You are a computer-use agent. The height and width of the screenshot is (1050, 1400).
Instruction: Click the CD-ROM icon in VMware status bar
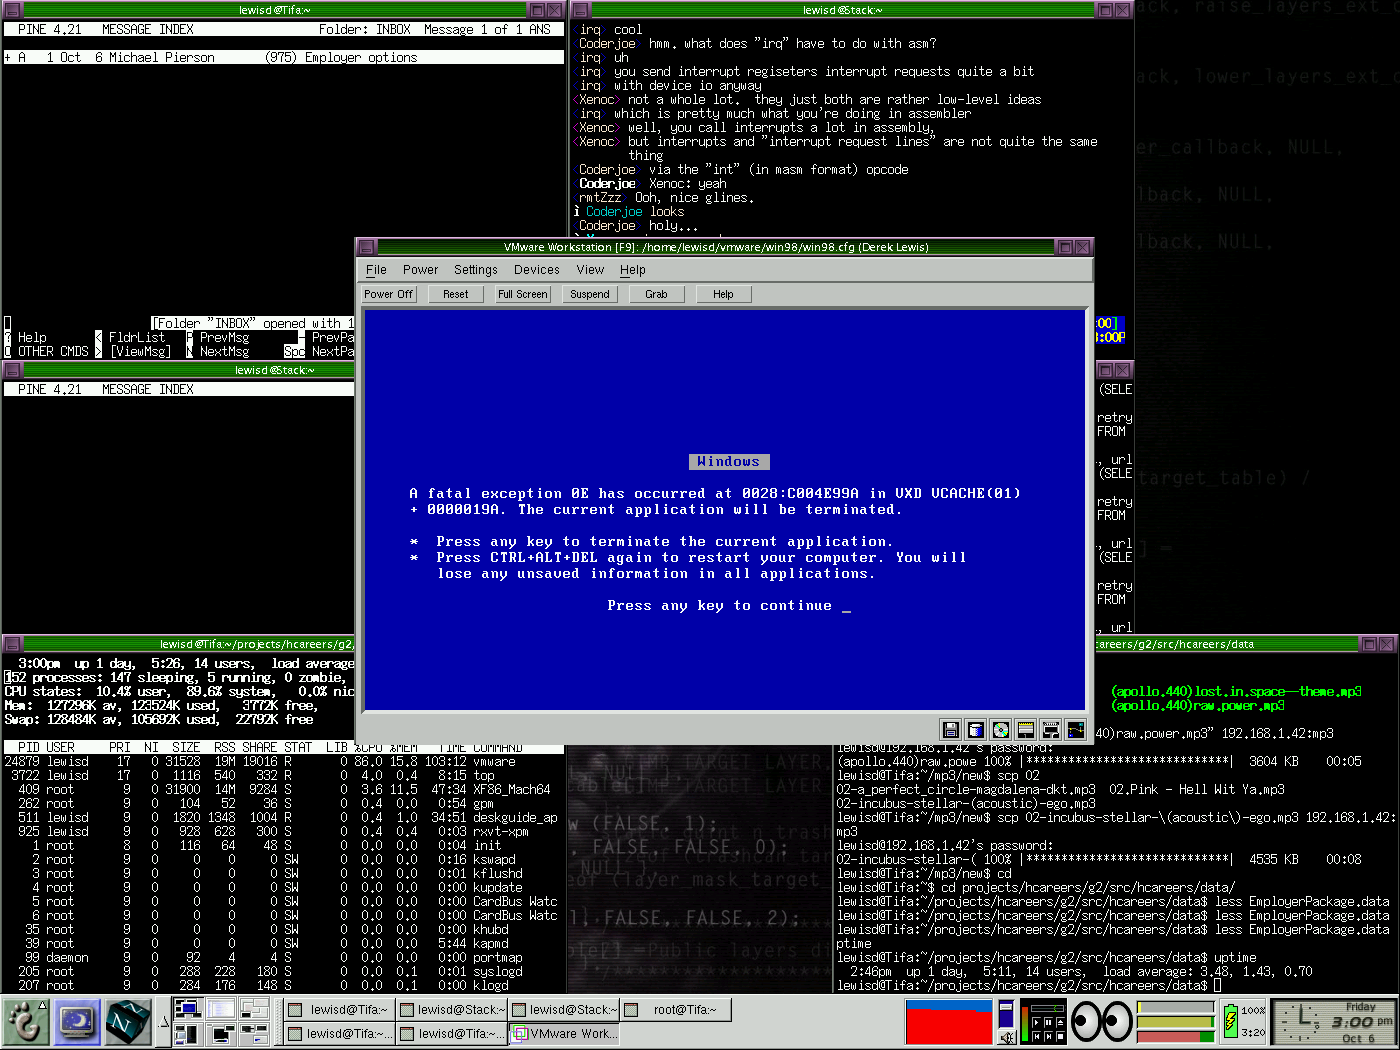coord(1001,730)
